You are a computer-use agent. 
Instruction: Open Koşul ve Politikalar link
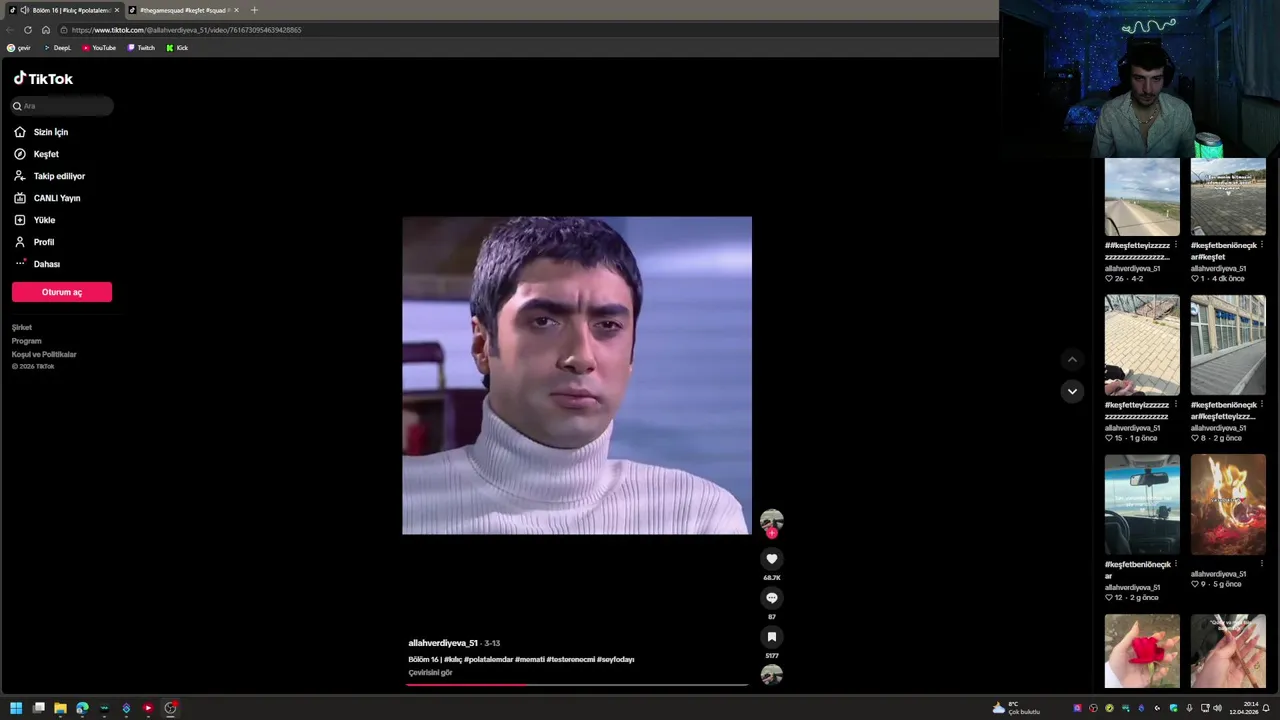click(x=44, y=354)
